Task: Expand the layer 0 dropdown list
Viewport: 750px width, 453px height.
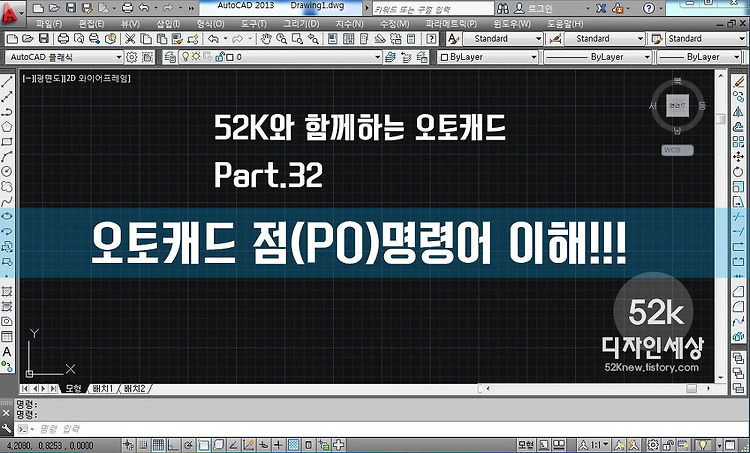Action: pyautogui.click(x=377, y=57)
